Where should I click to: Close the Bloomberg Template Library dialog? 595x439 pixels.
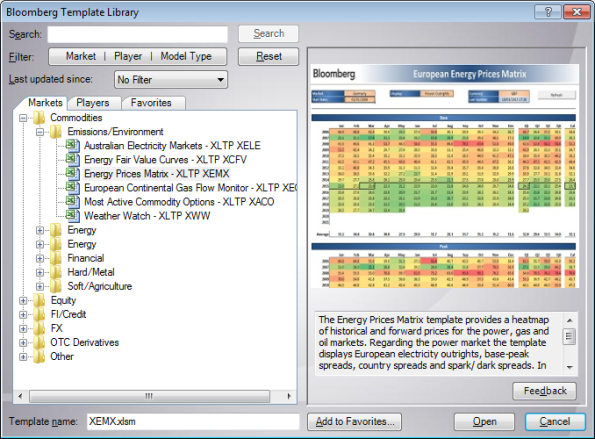576,12
